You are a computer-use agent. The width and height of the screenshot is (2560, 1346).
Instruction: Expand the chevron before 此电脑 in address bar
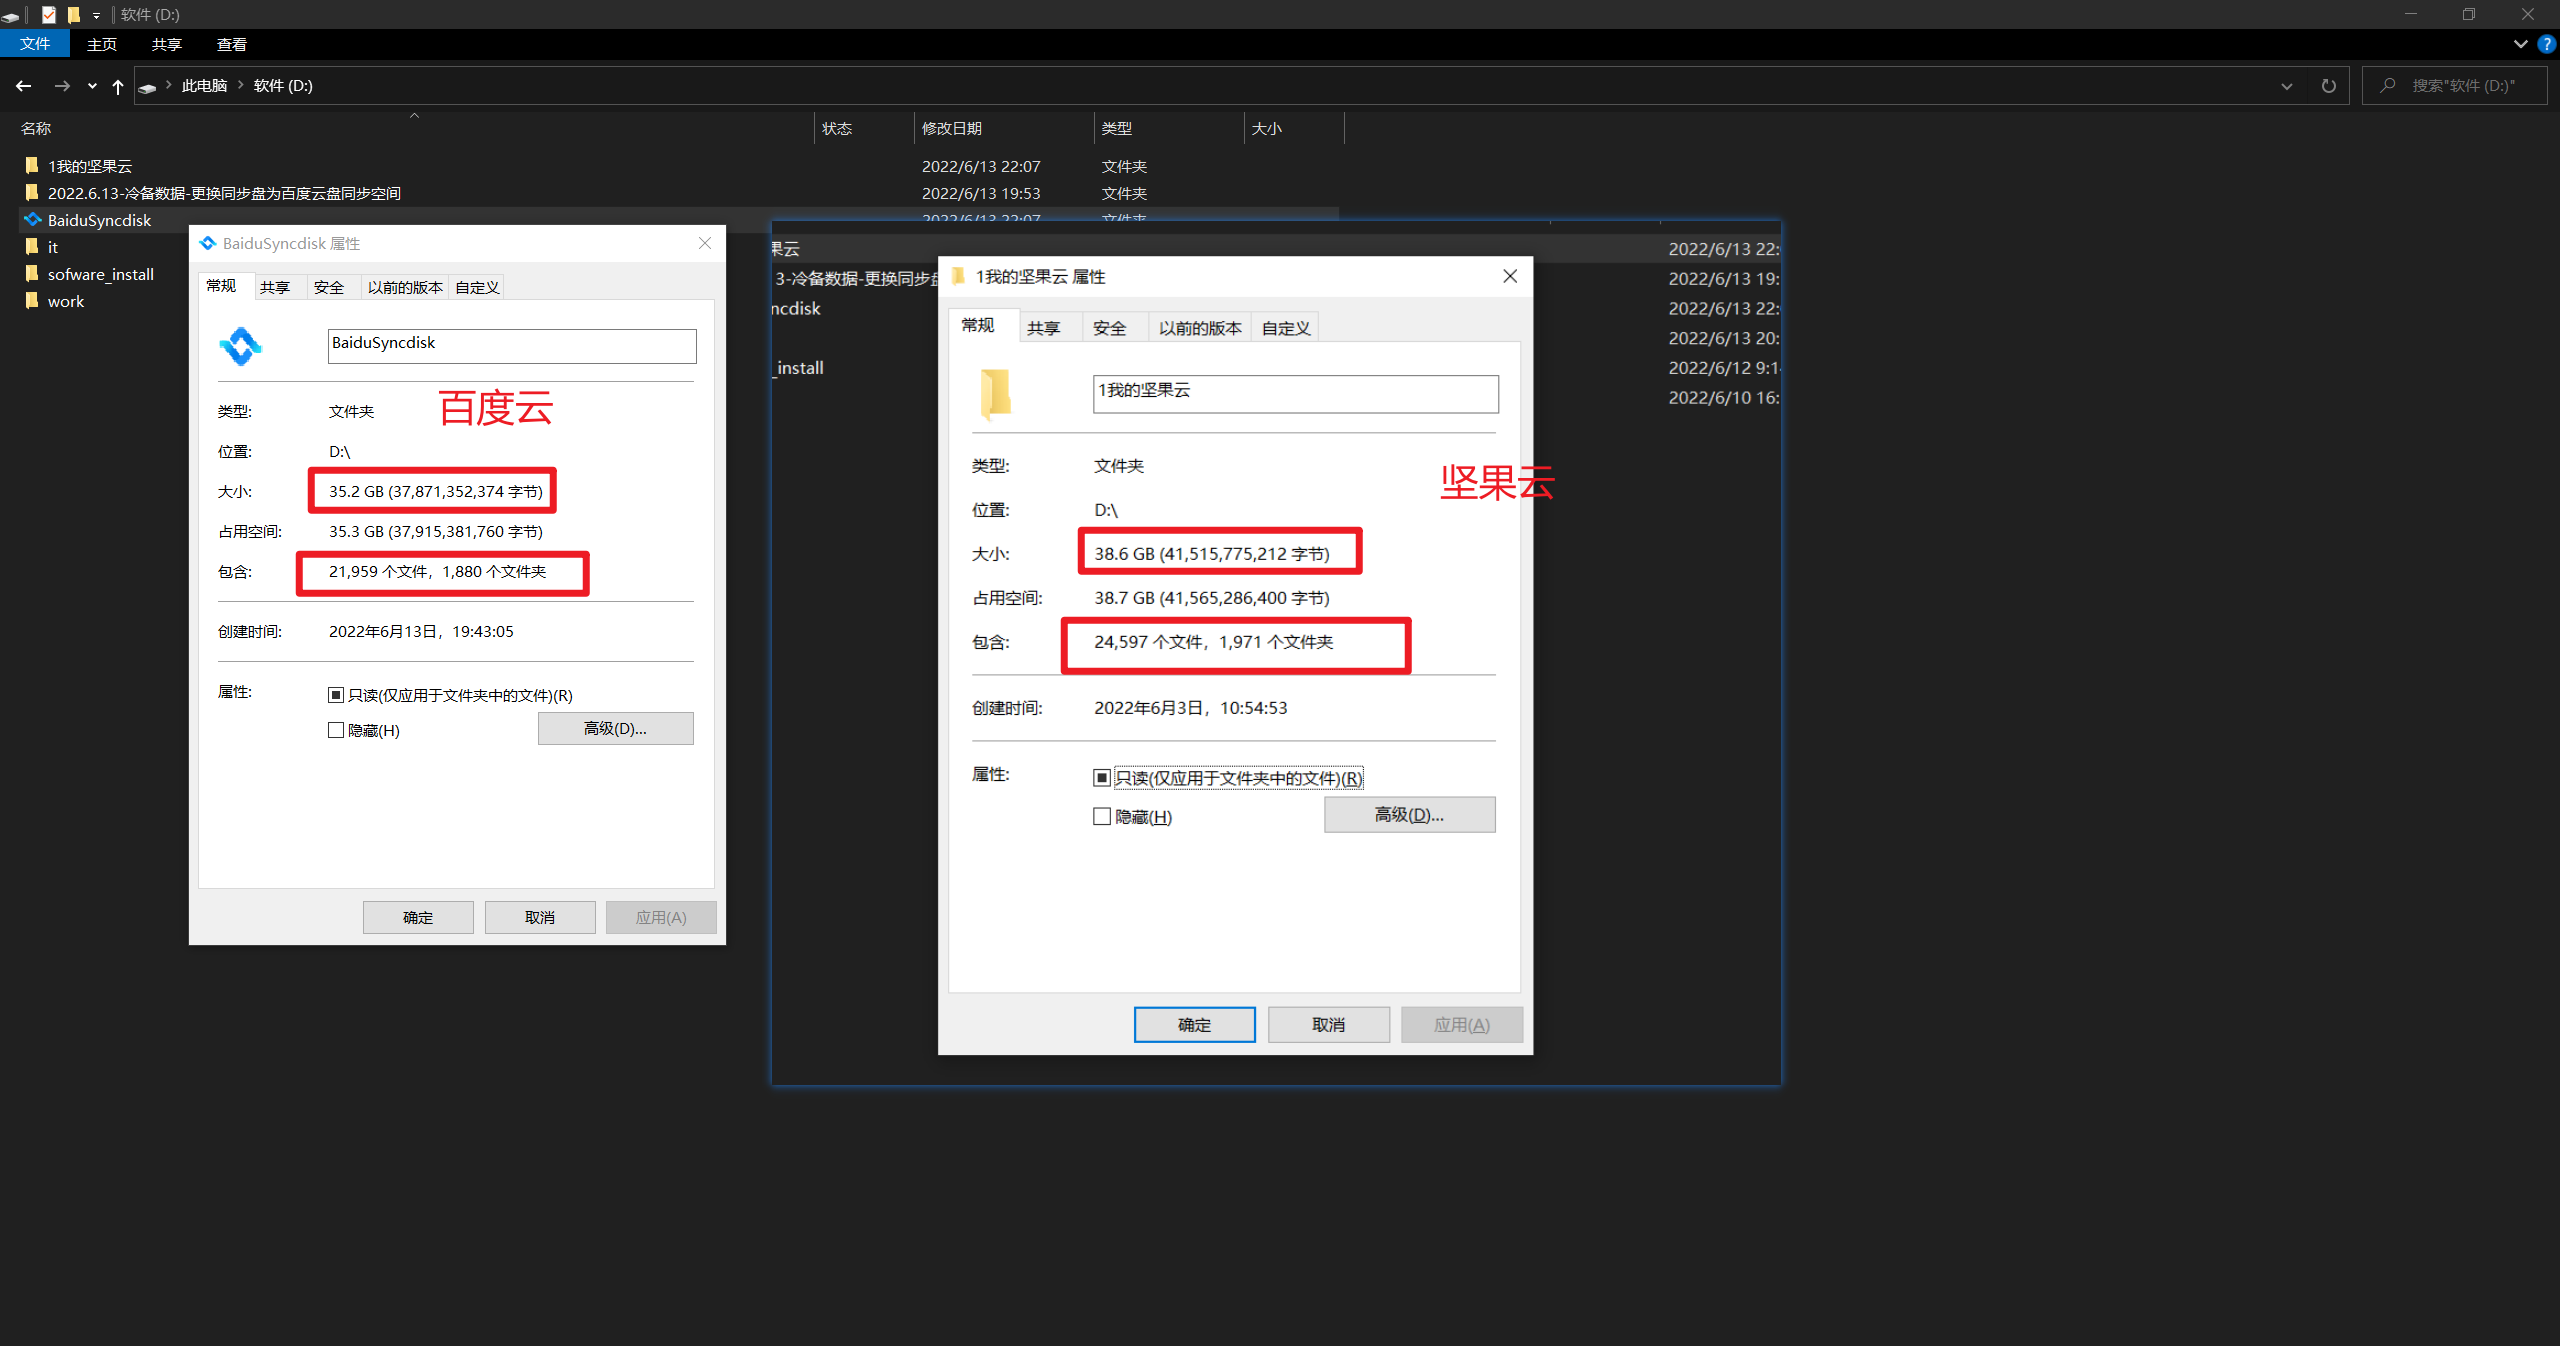(x=169, y=85)
